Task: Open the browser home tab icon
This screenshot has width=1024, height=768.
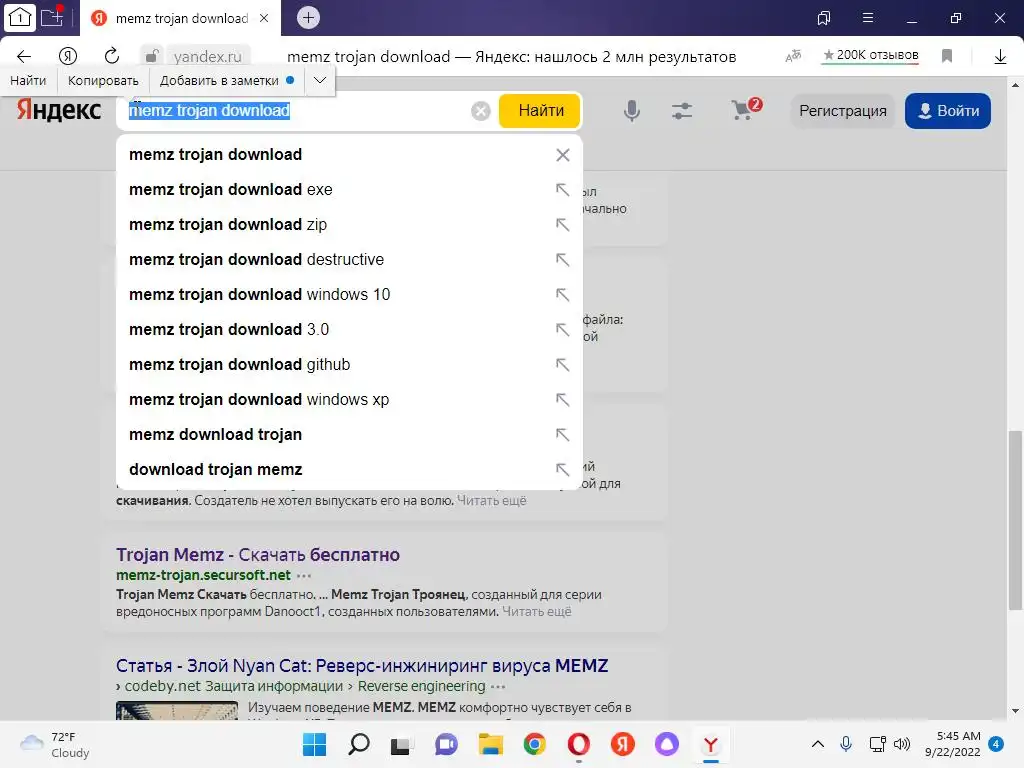Action: [x=19, y=18]
